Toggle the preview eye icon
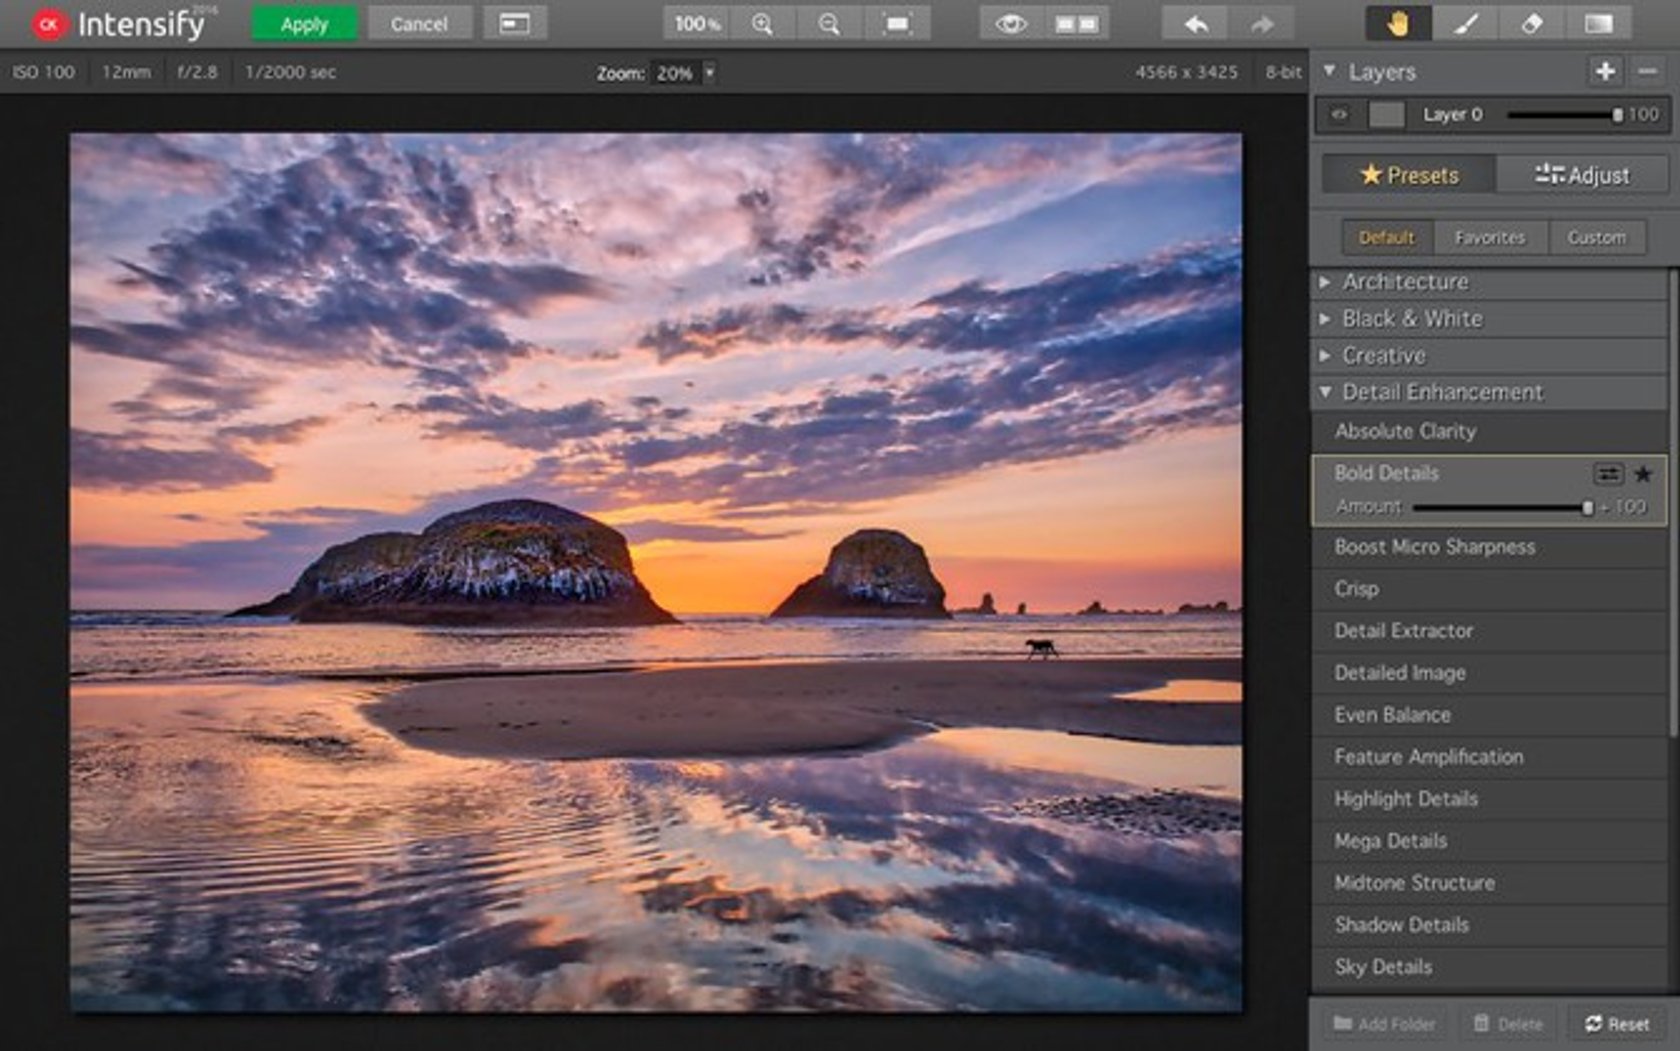Screen dimensions: 1680x1051 (x=1014, y=23)
